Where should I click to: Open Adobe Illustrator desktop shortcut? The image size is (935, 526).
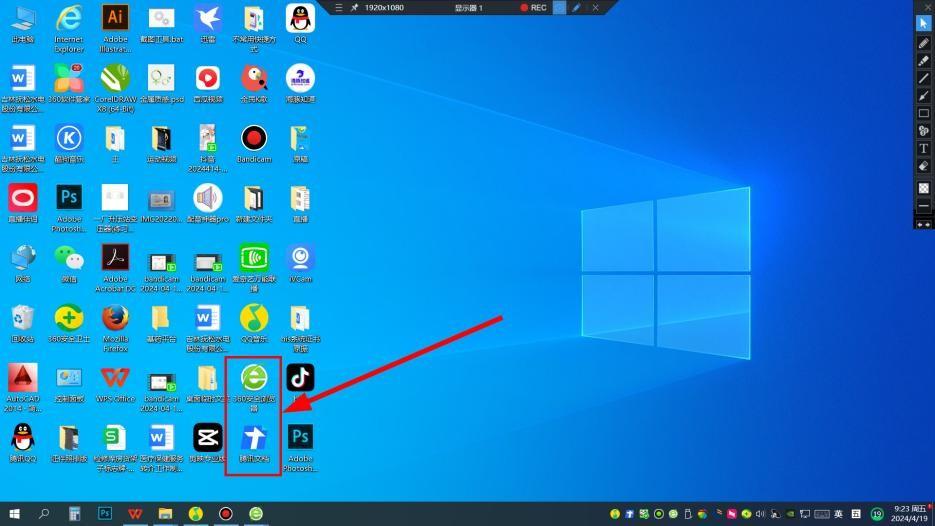coord(115,18)
